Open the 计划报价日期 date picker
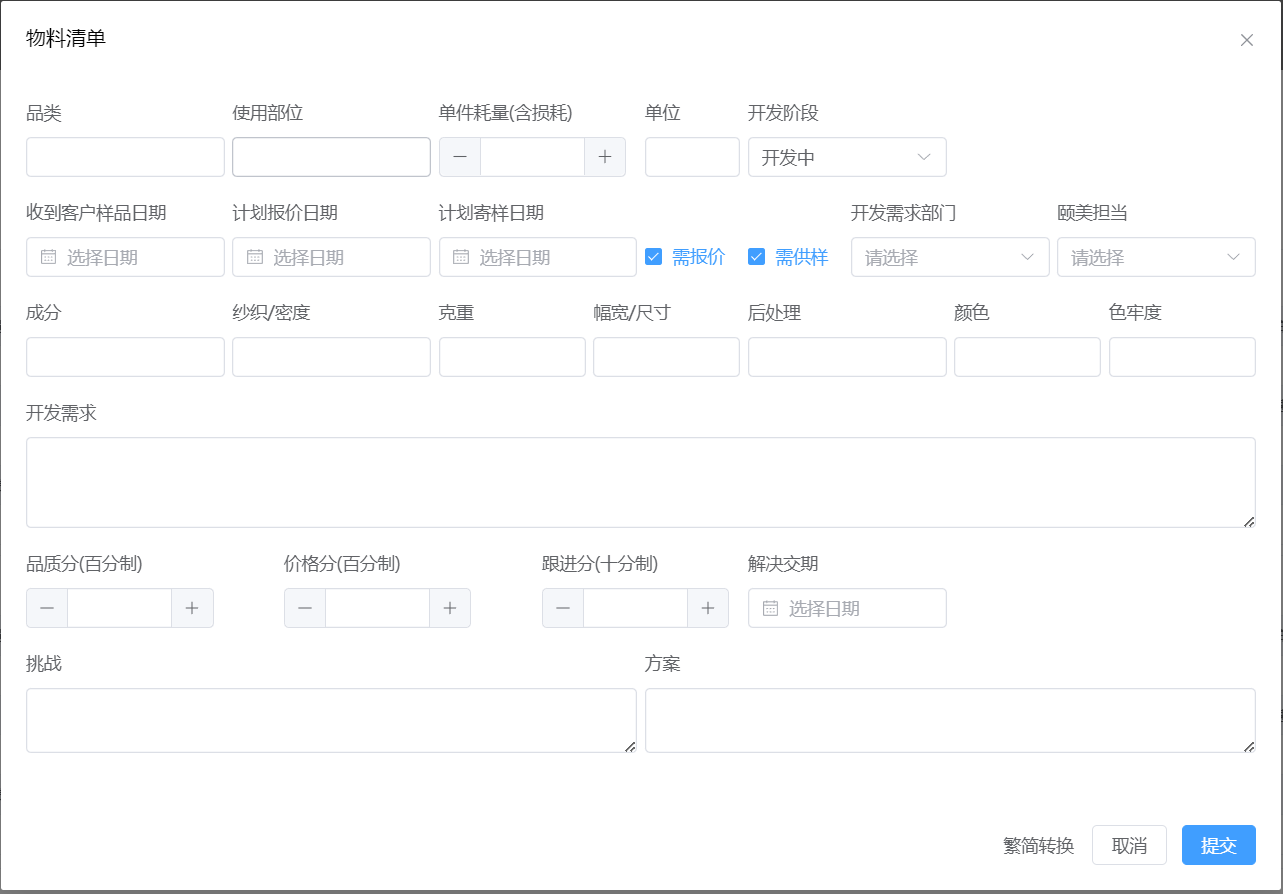This screenshot has height=894, width=1283. [331, 257]
